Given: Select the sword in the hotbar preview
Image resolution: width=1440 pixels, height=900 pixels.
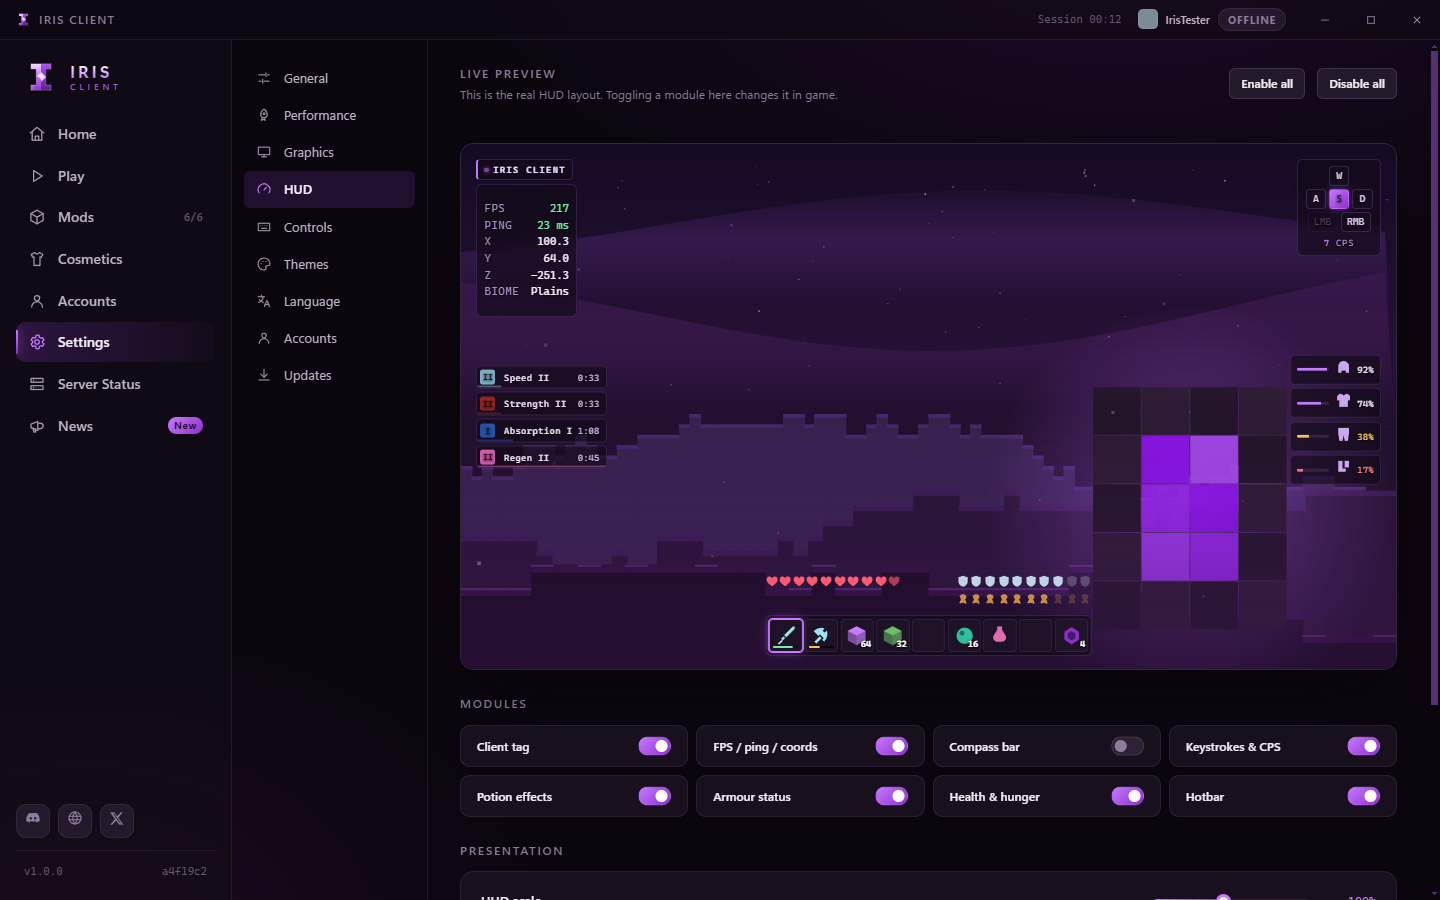Looking at the screenshot, I should tap(786, 635).
